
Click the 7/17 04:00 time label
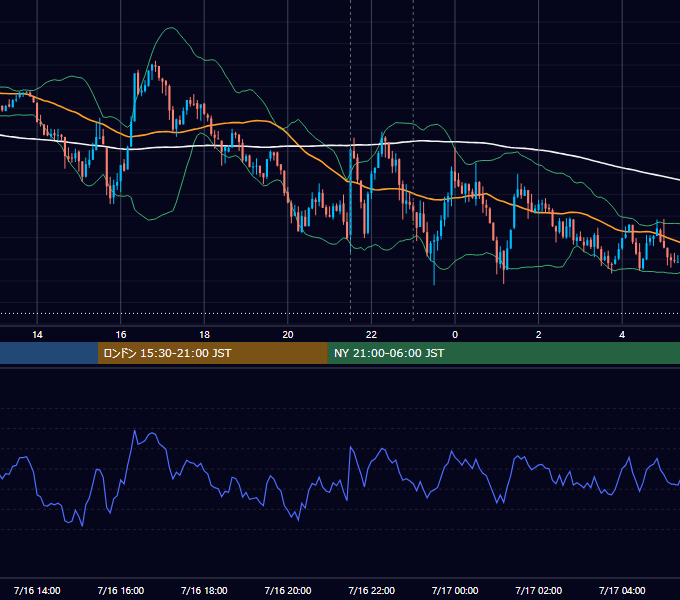click(622, 590)
